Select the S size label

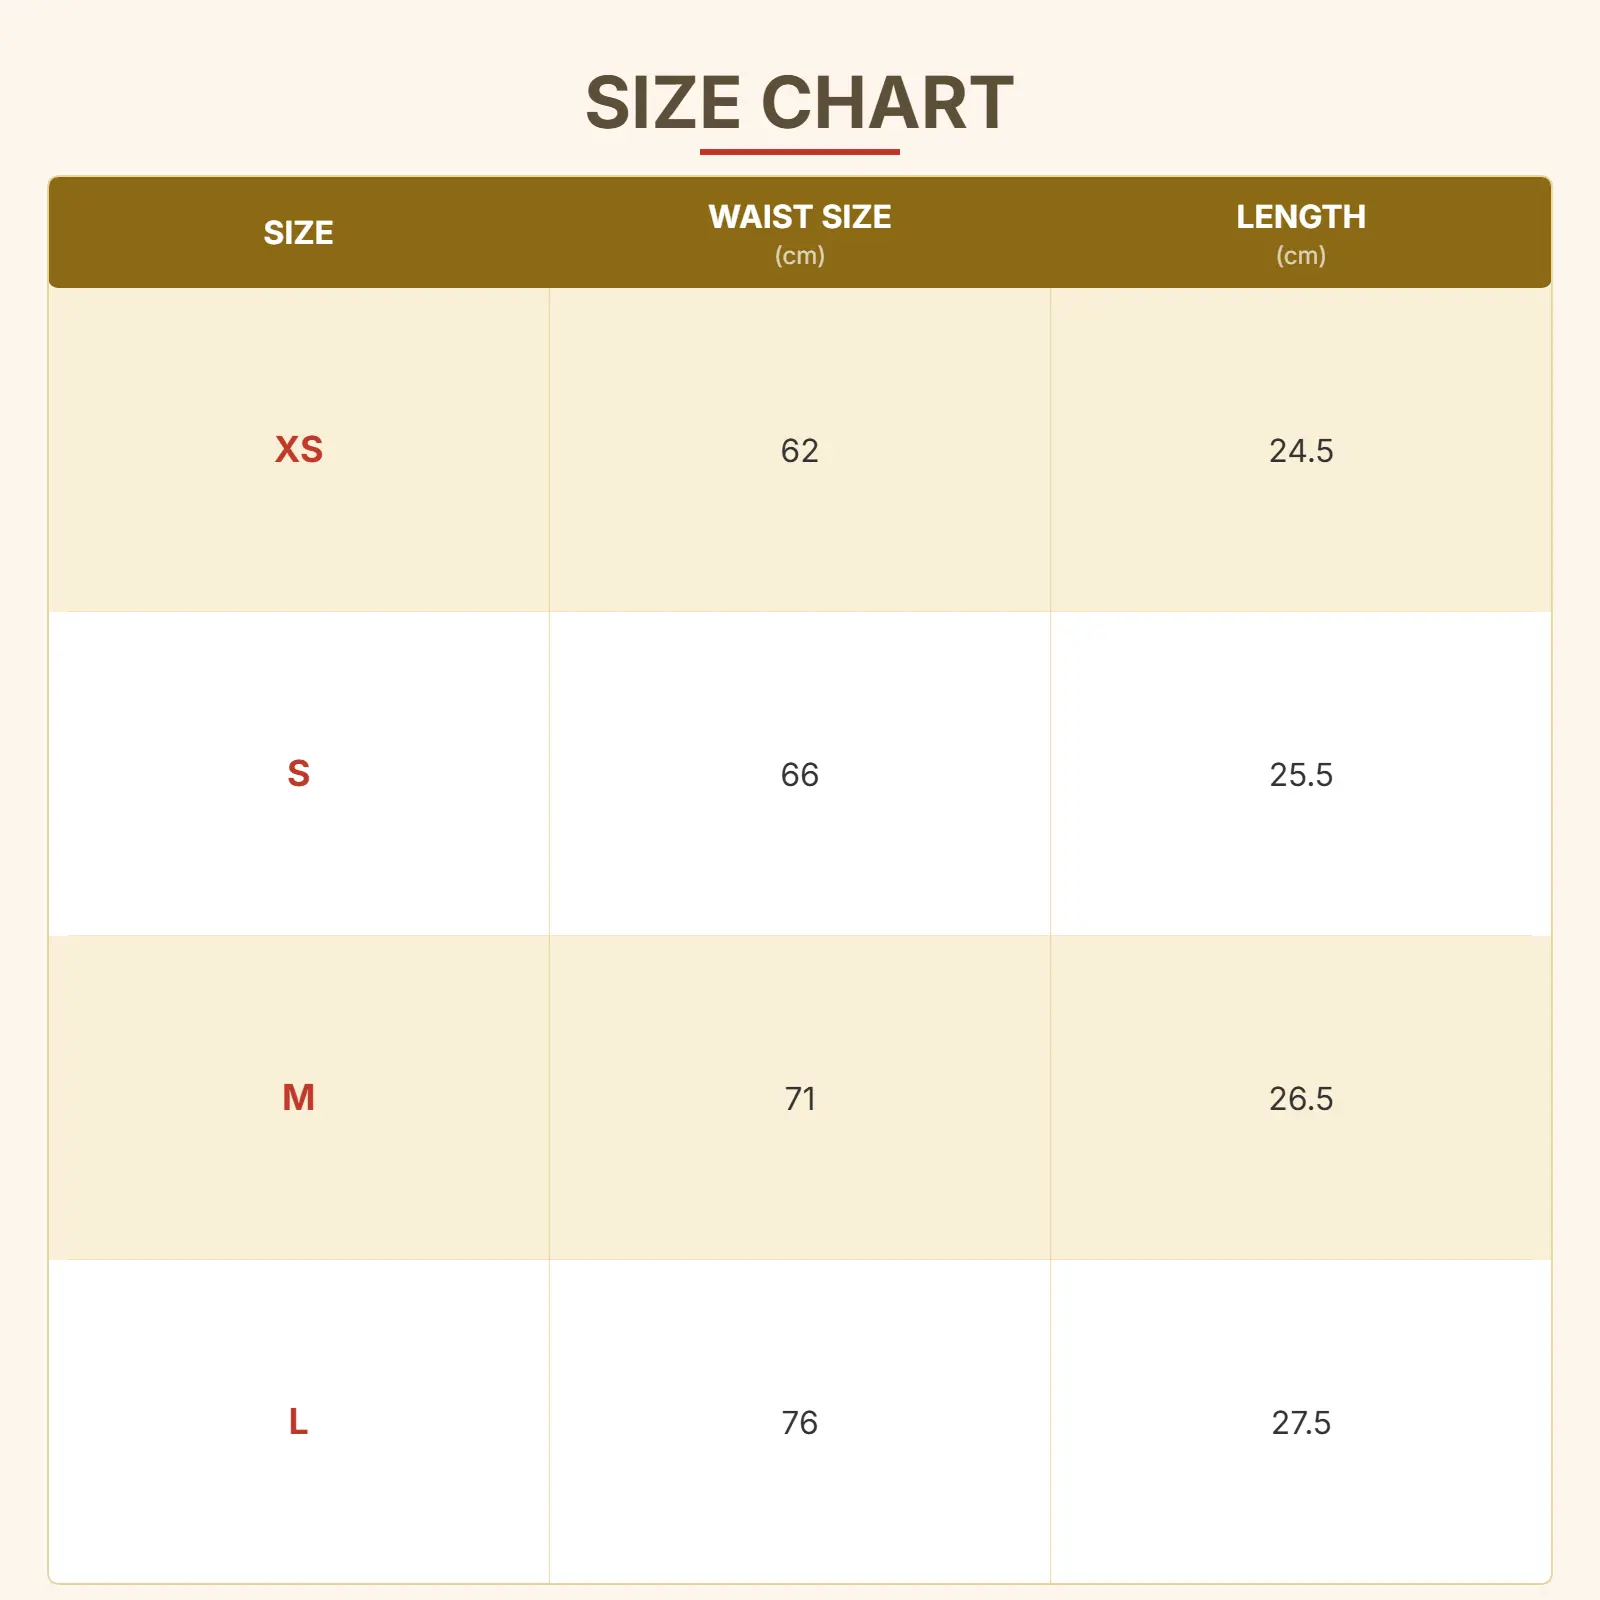pyautogui.click(x=298, y=774)
